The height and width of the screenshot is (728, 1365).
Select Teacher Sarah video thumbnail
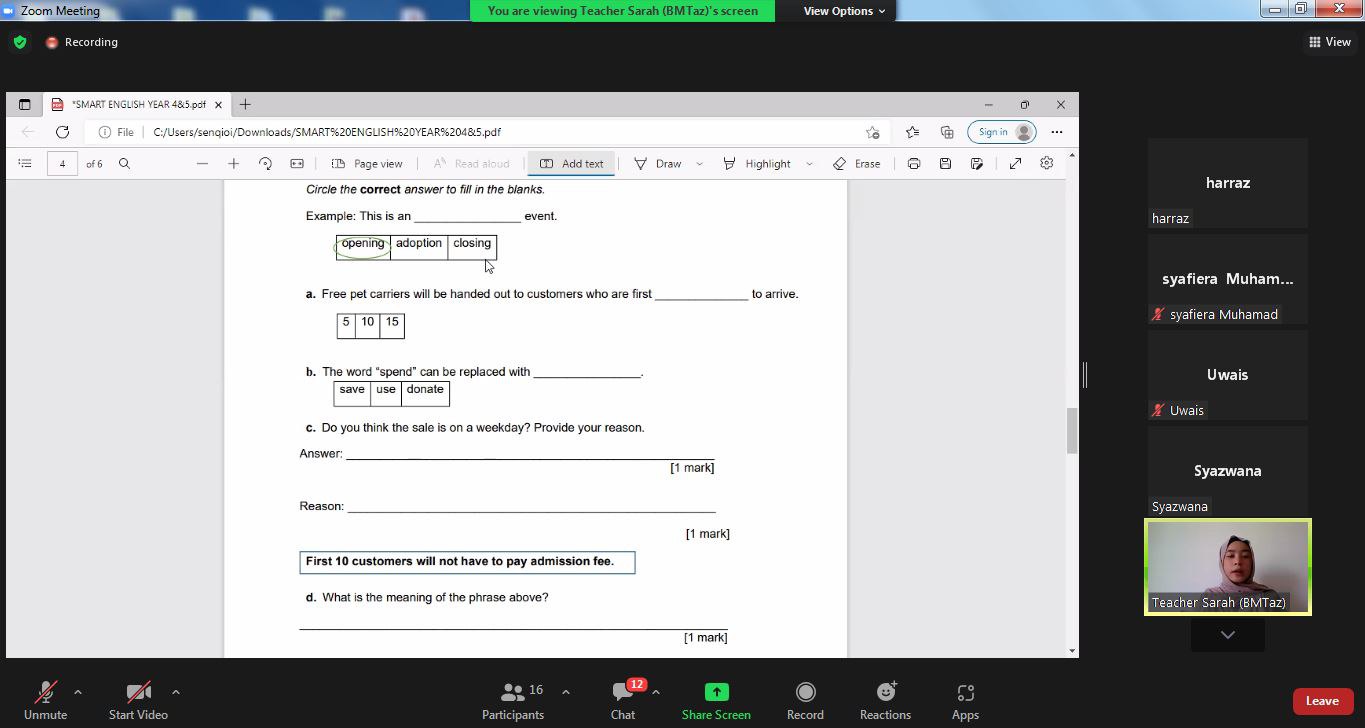point(1228,567)
